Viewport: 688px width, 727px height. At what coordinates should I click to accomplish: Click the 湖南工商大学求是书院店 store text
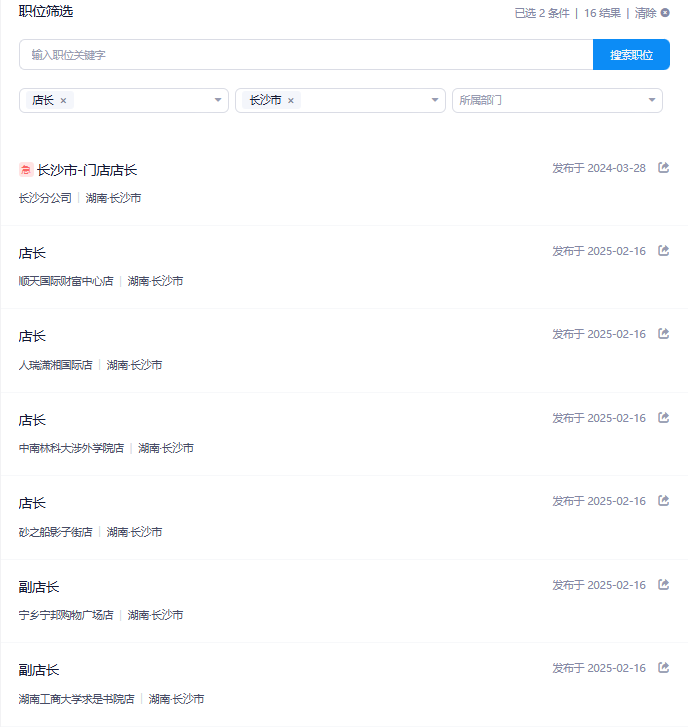coord(76,699)
